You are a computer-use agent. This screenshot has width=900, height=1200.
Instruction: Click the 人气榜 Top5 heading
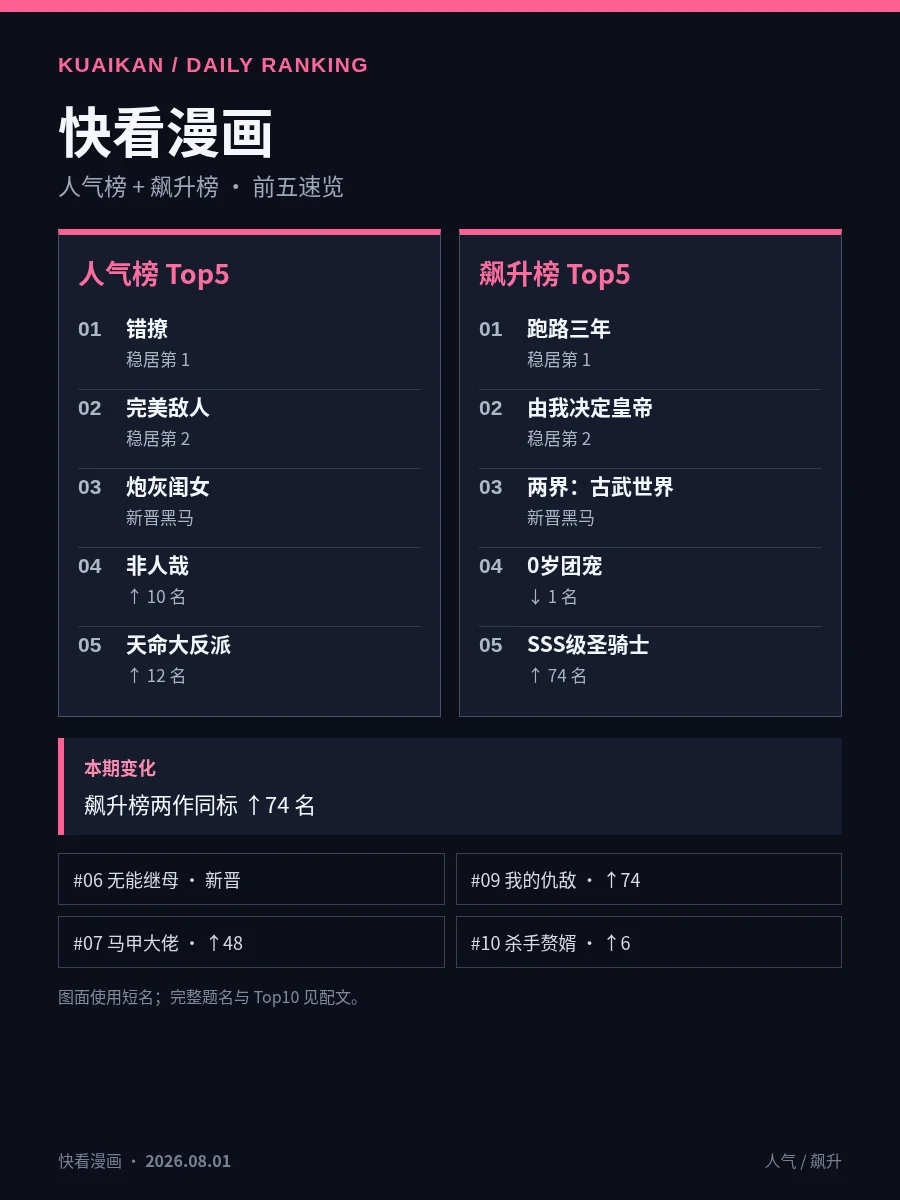point(154,274)
